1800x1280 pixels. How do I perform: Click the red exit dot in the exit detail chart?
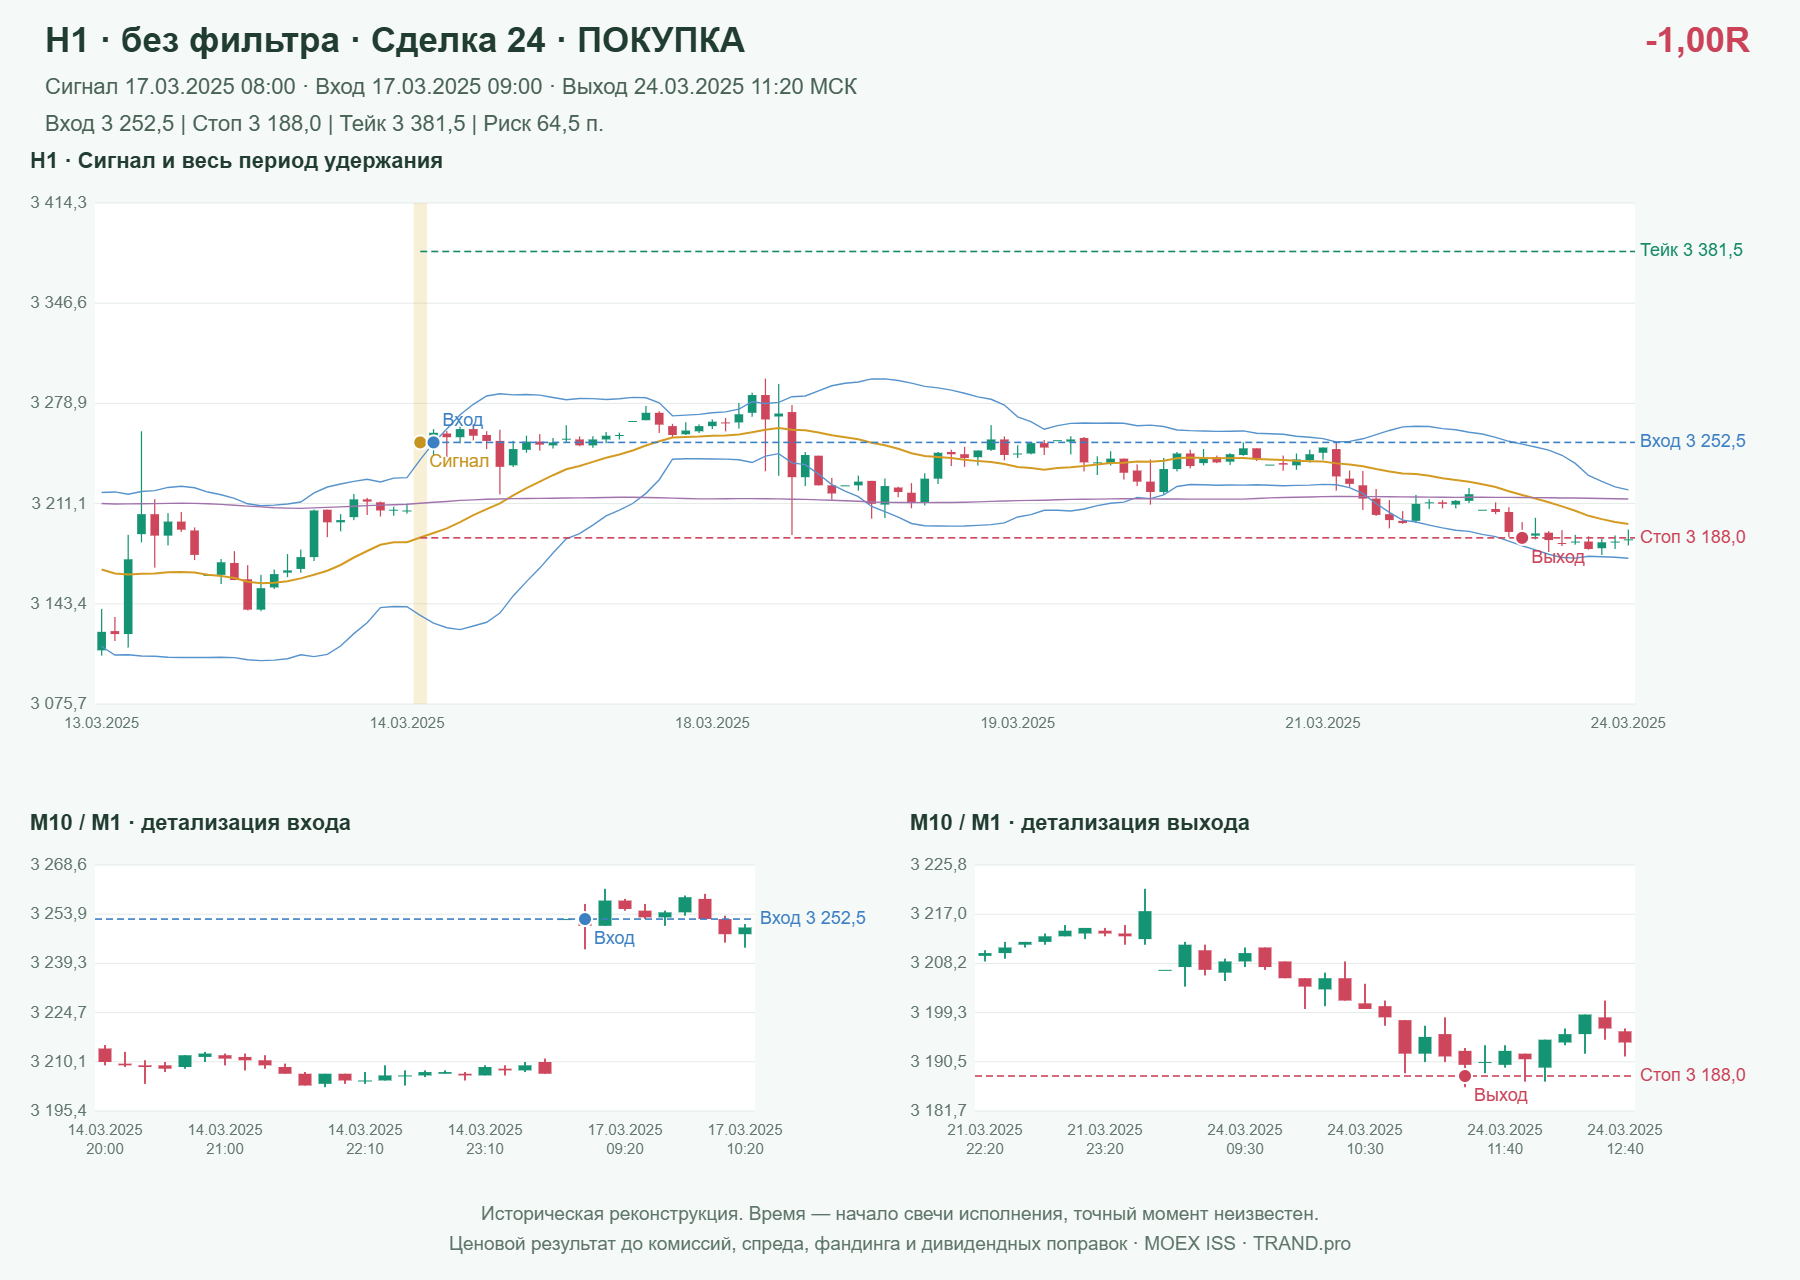click(1465, 1076)
